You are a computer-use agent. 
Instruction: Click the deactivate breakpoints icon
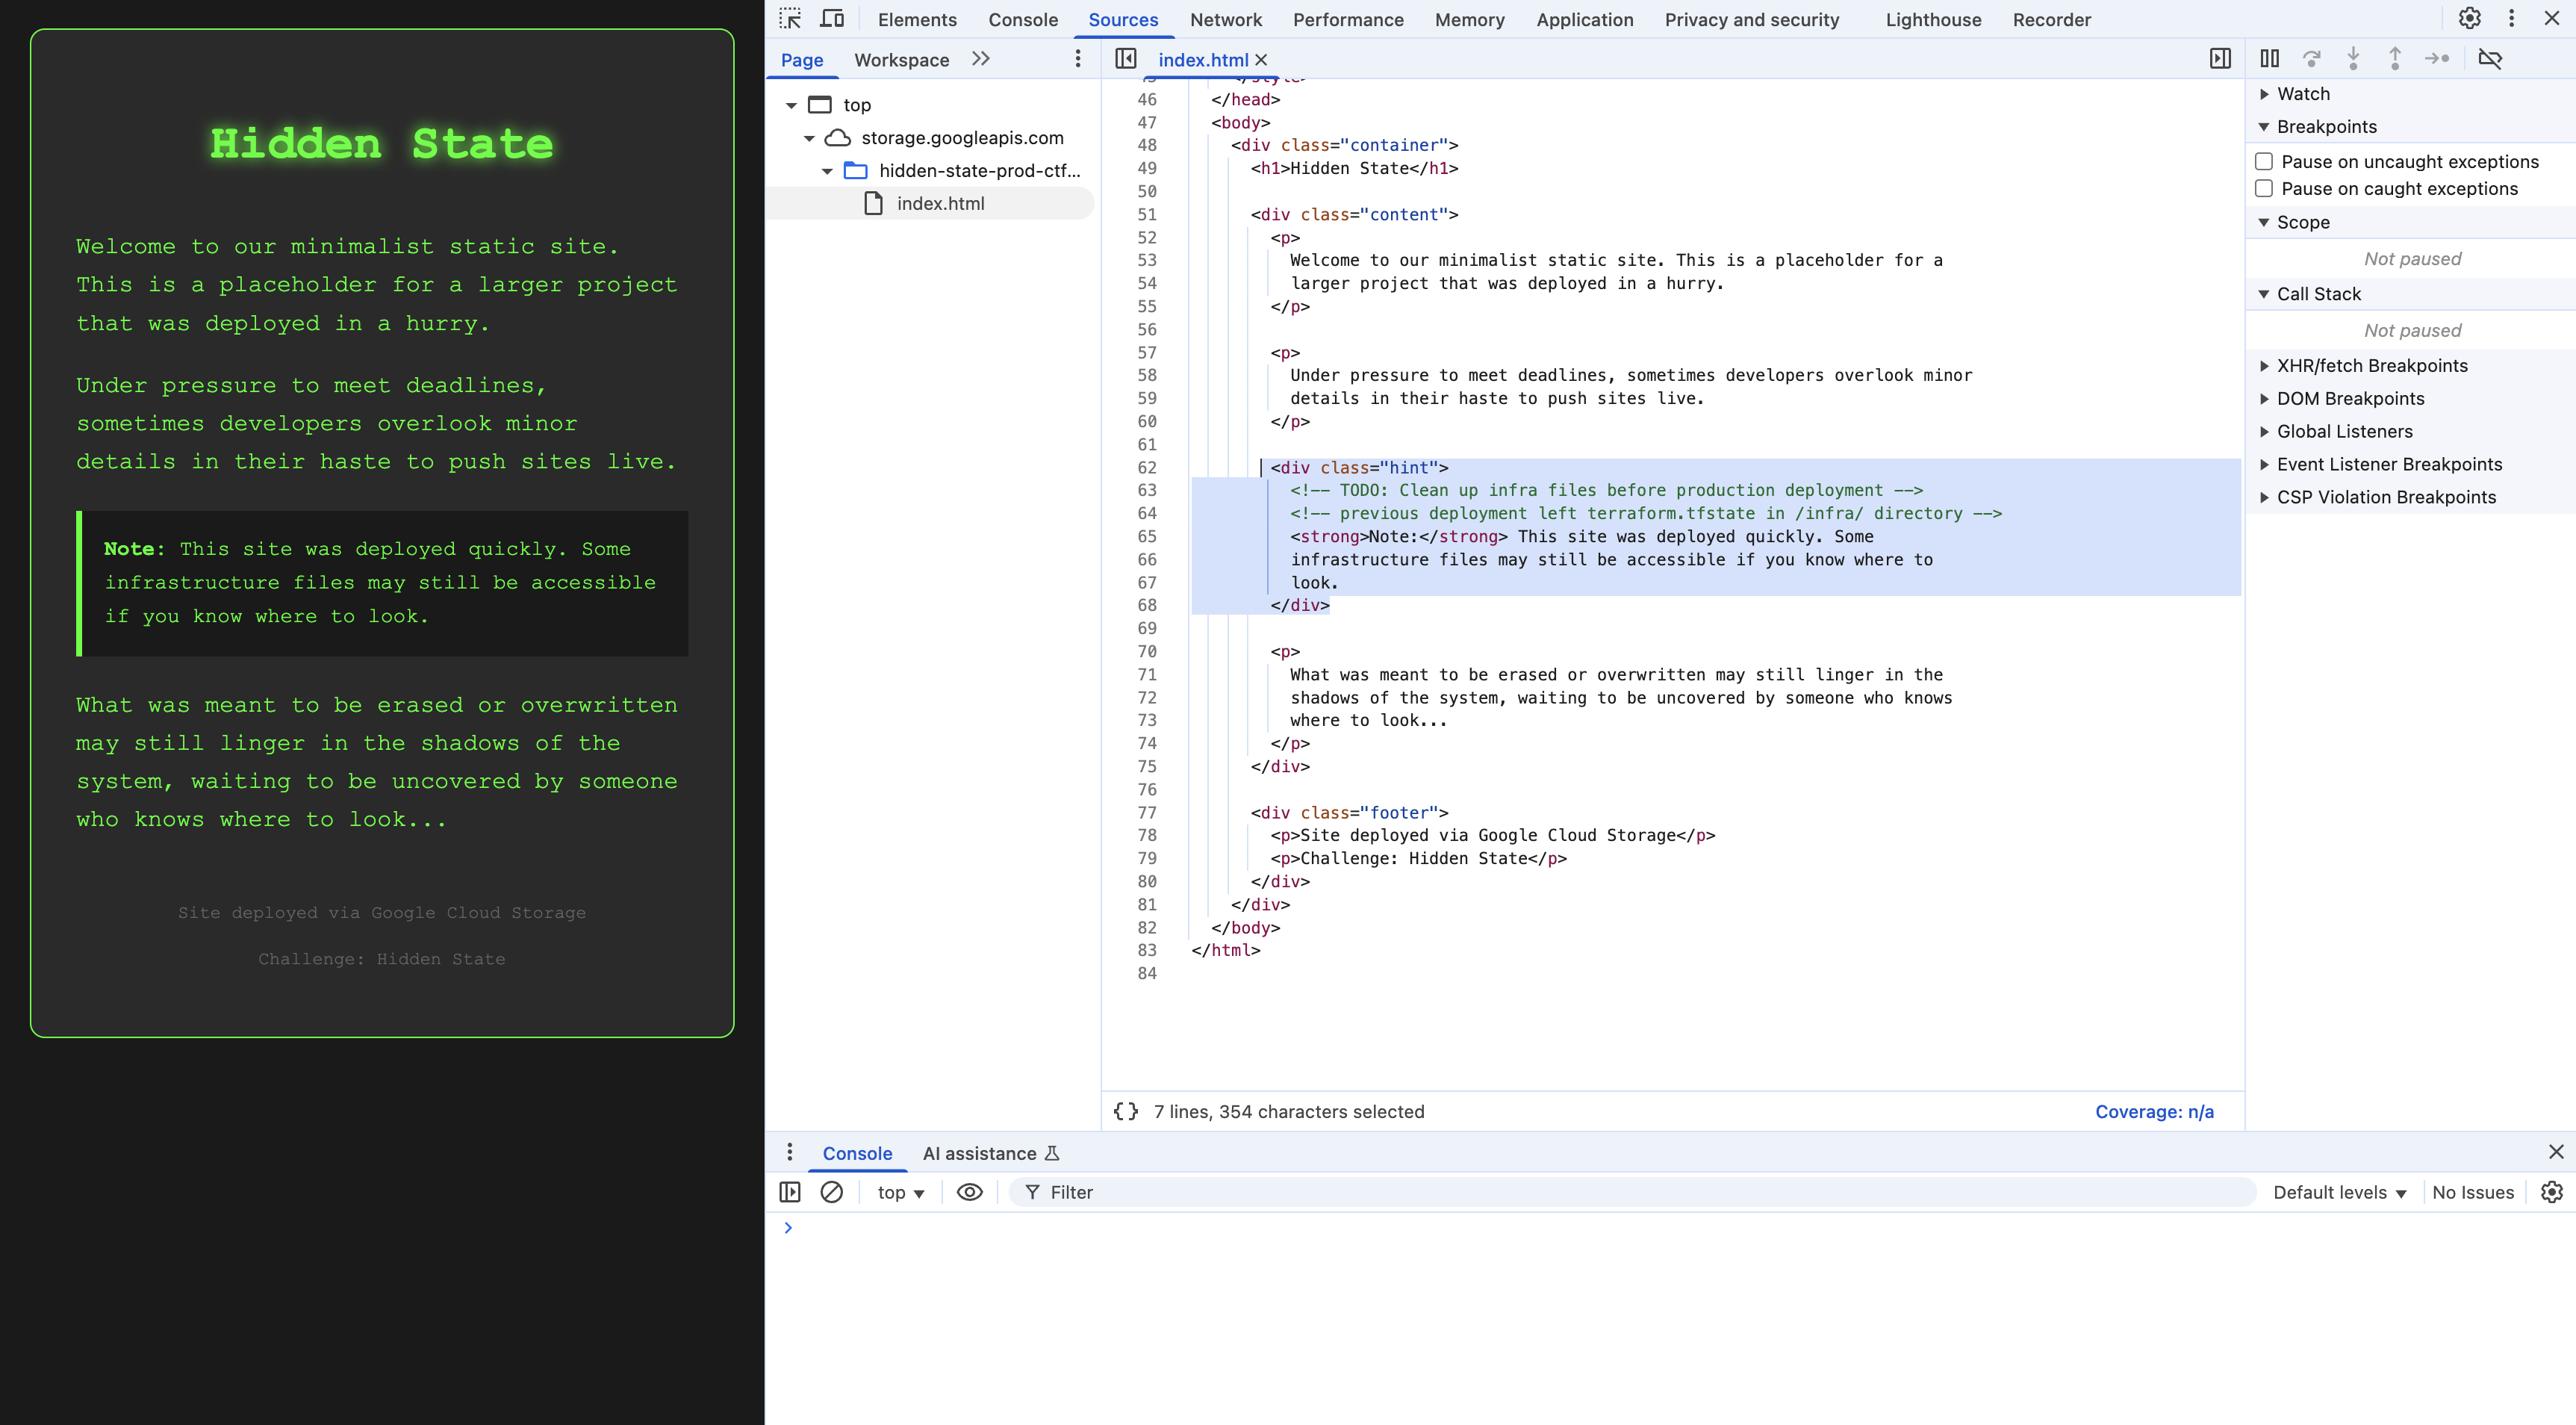[2490, 59]
